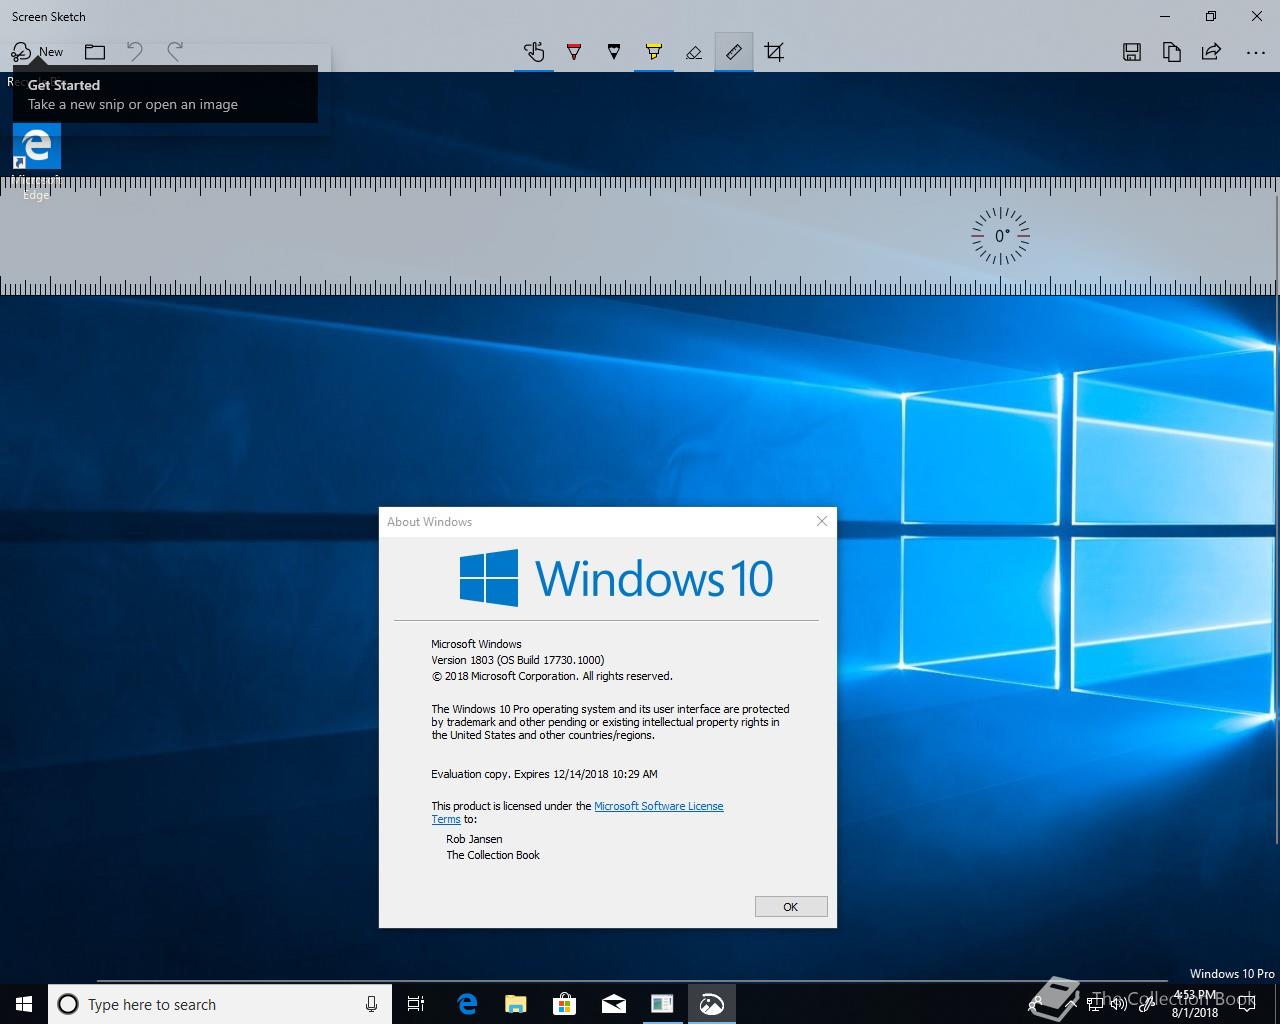Viewport: 1280px width, 1024px height.
Task: Close the About Windows dialog
Action: point(822,521)
